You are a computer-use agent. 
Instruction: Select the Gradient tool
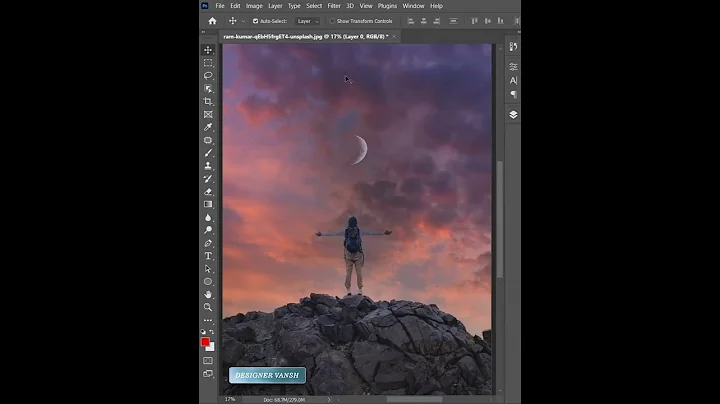point(208,204)
